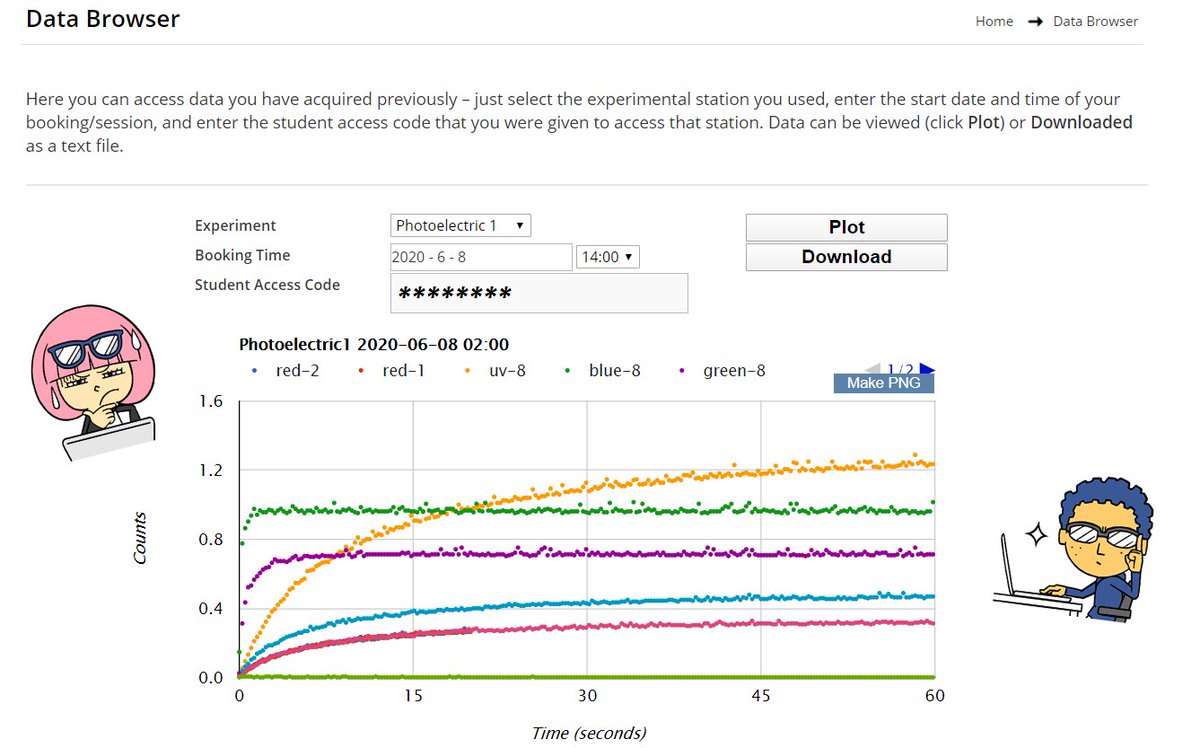This screenshot has width=1200, height=748.
Task: Open the Photoelectric 1 experiment dropdown
Action: click(459, 225)
